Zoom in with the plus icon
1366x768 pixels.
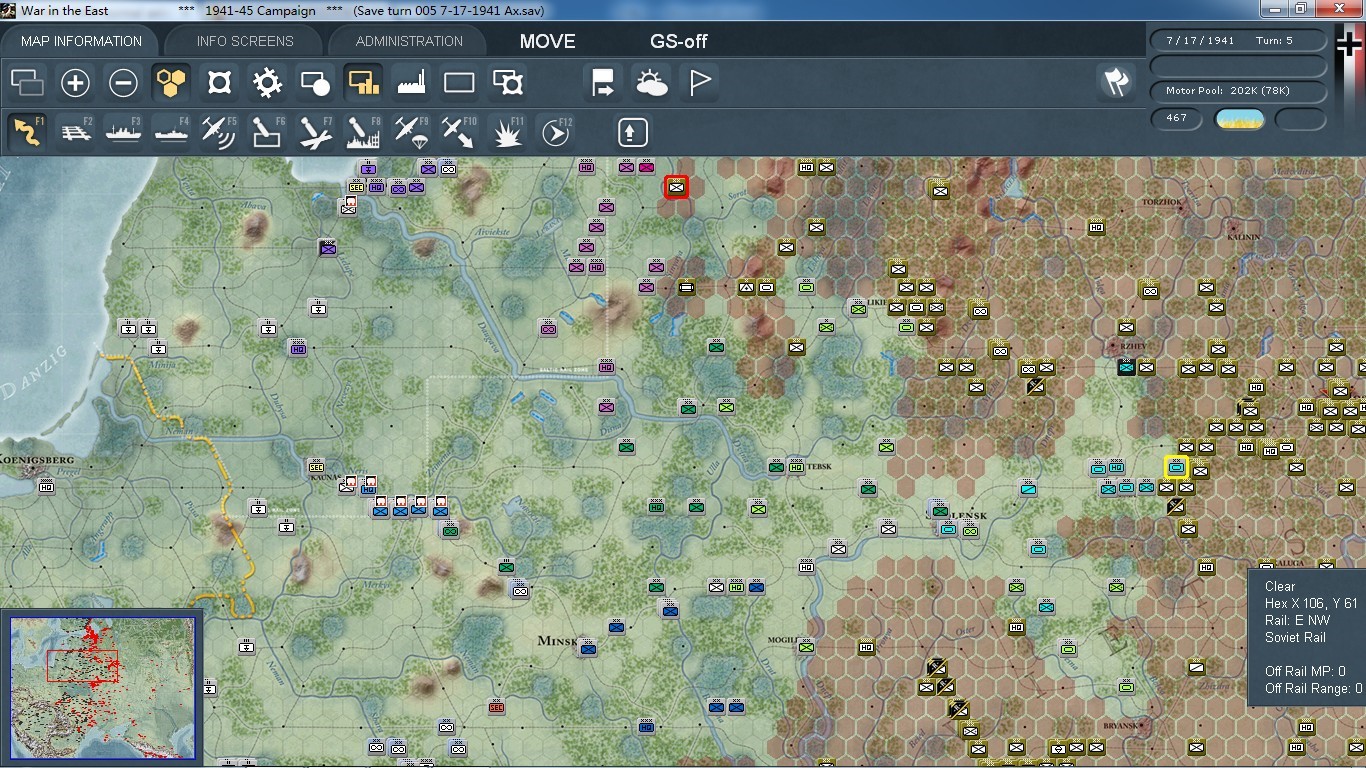[76, 83]
